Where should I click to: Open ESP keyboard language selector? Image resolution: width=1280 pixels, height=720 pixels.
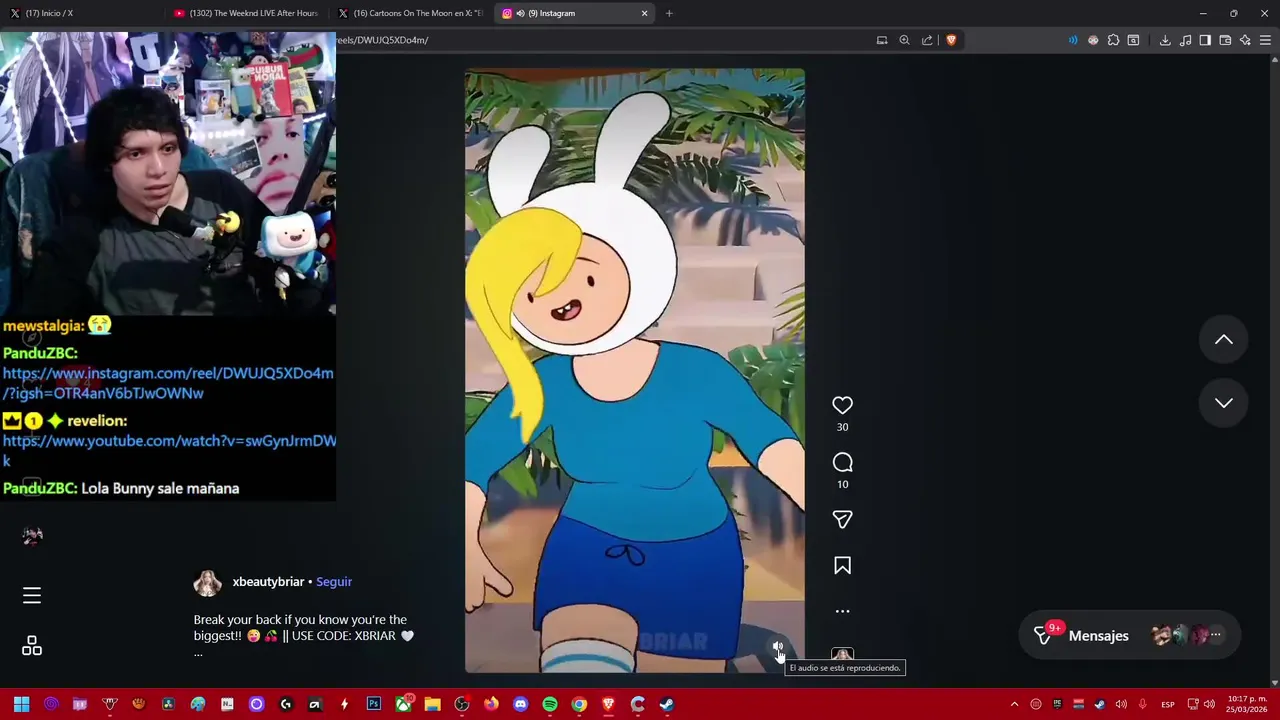click(x=1168, y=704)
